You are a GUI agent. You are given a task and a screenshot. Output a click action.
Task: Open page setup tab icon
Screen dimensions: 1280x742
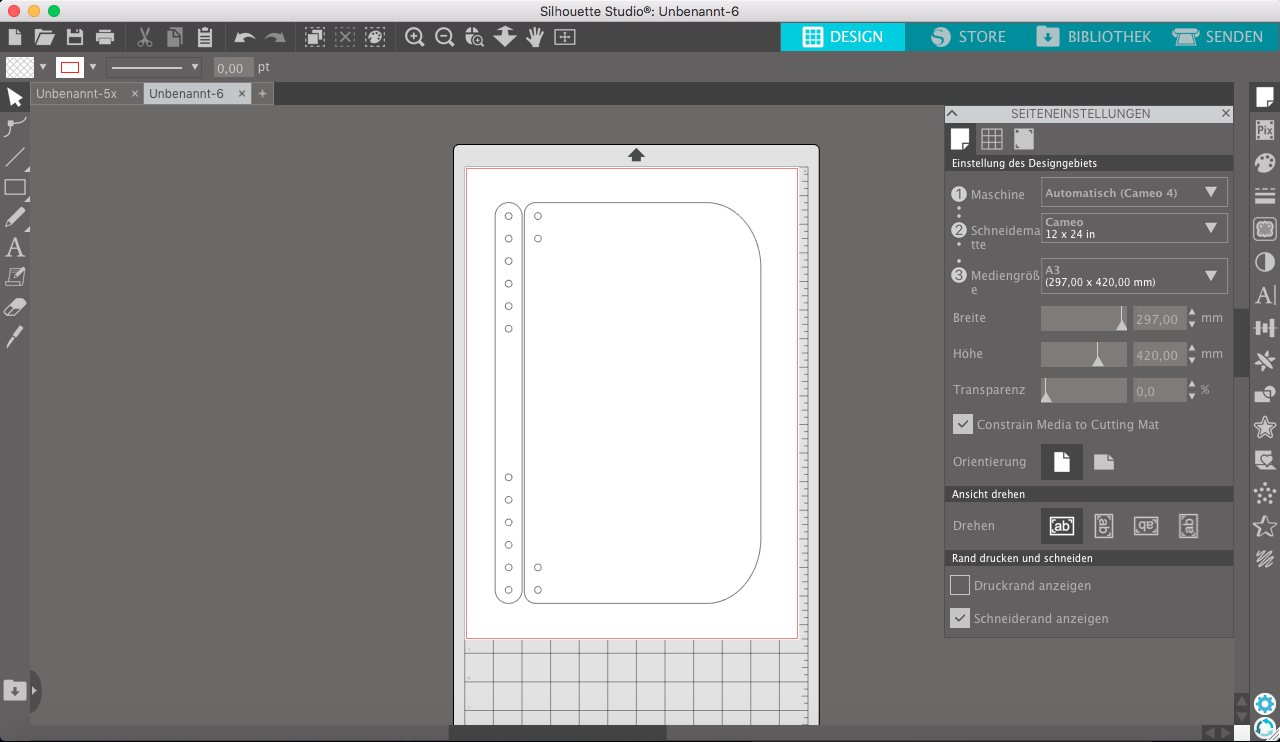click(x=959, y=138)
